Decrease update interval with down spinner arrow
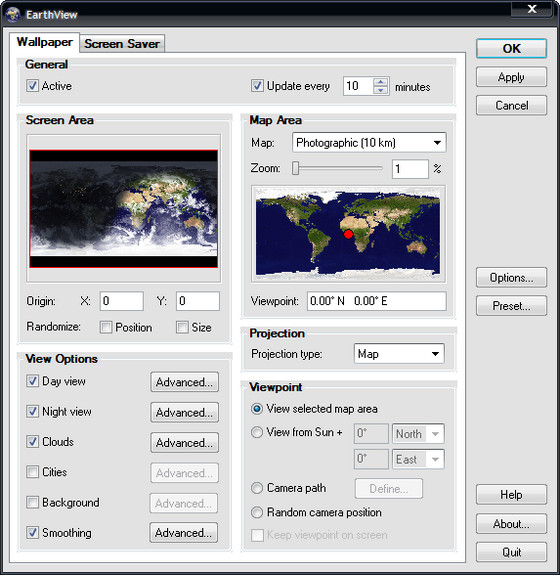The image size is (560, 575). point(381,90)
